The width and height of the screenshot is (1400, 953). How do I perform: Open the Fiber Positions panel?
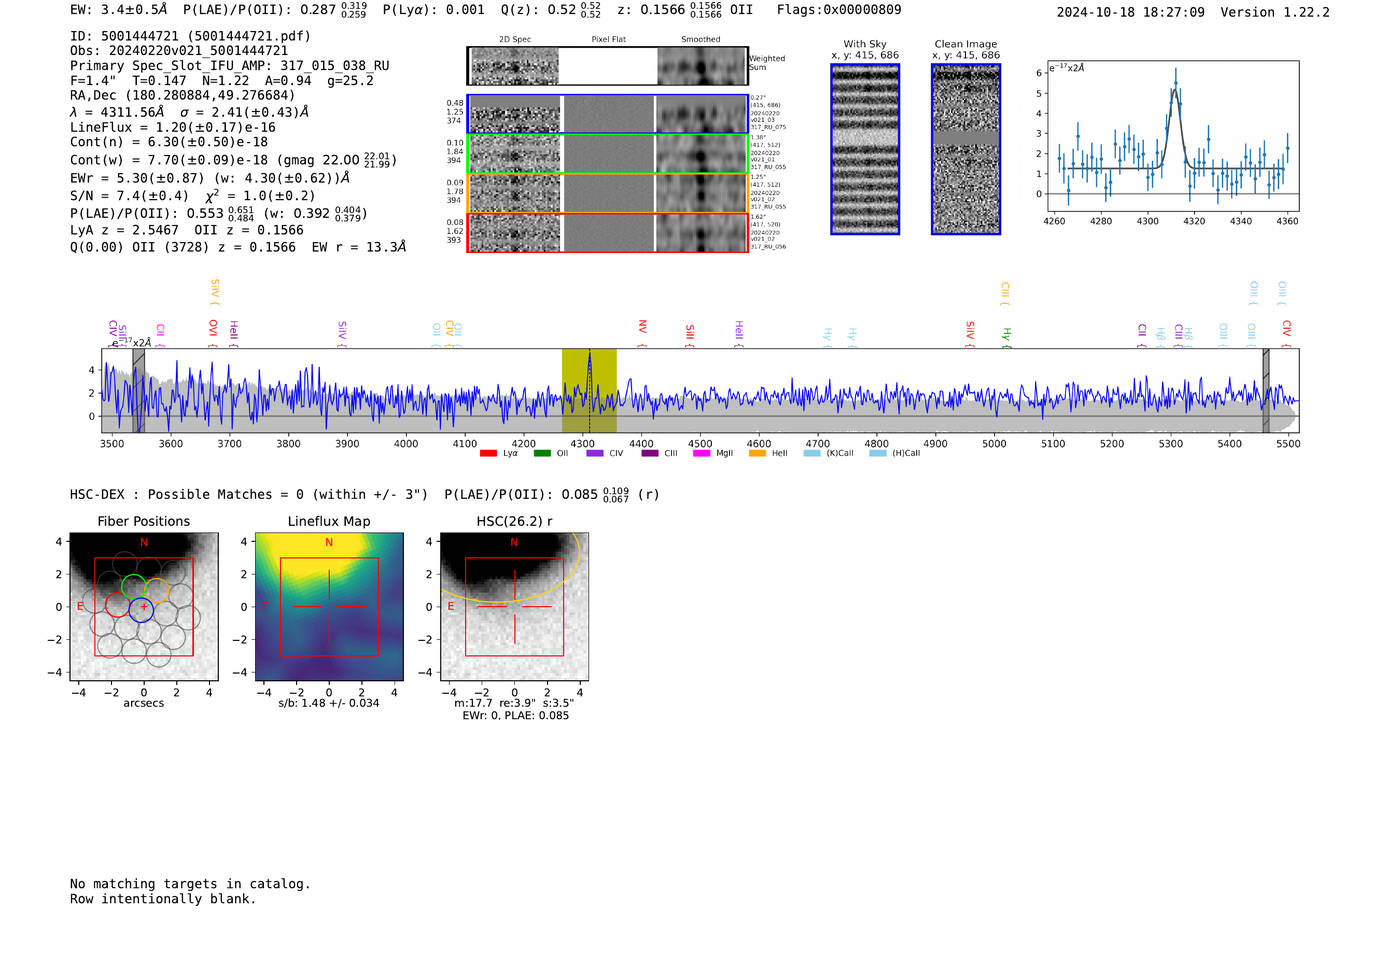pos(144,607)
